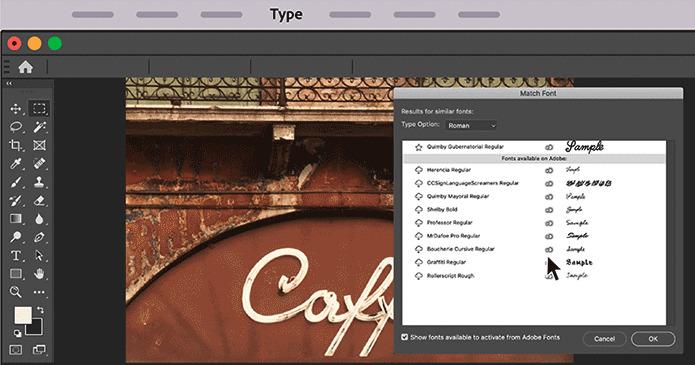Viewport: 695px width, 365px height.
Task: Collapse the toolbar with double chevrons
Action: [9, 83]
